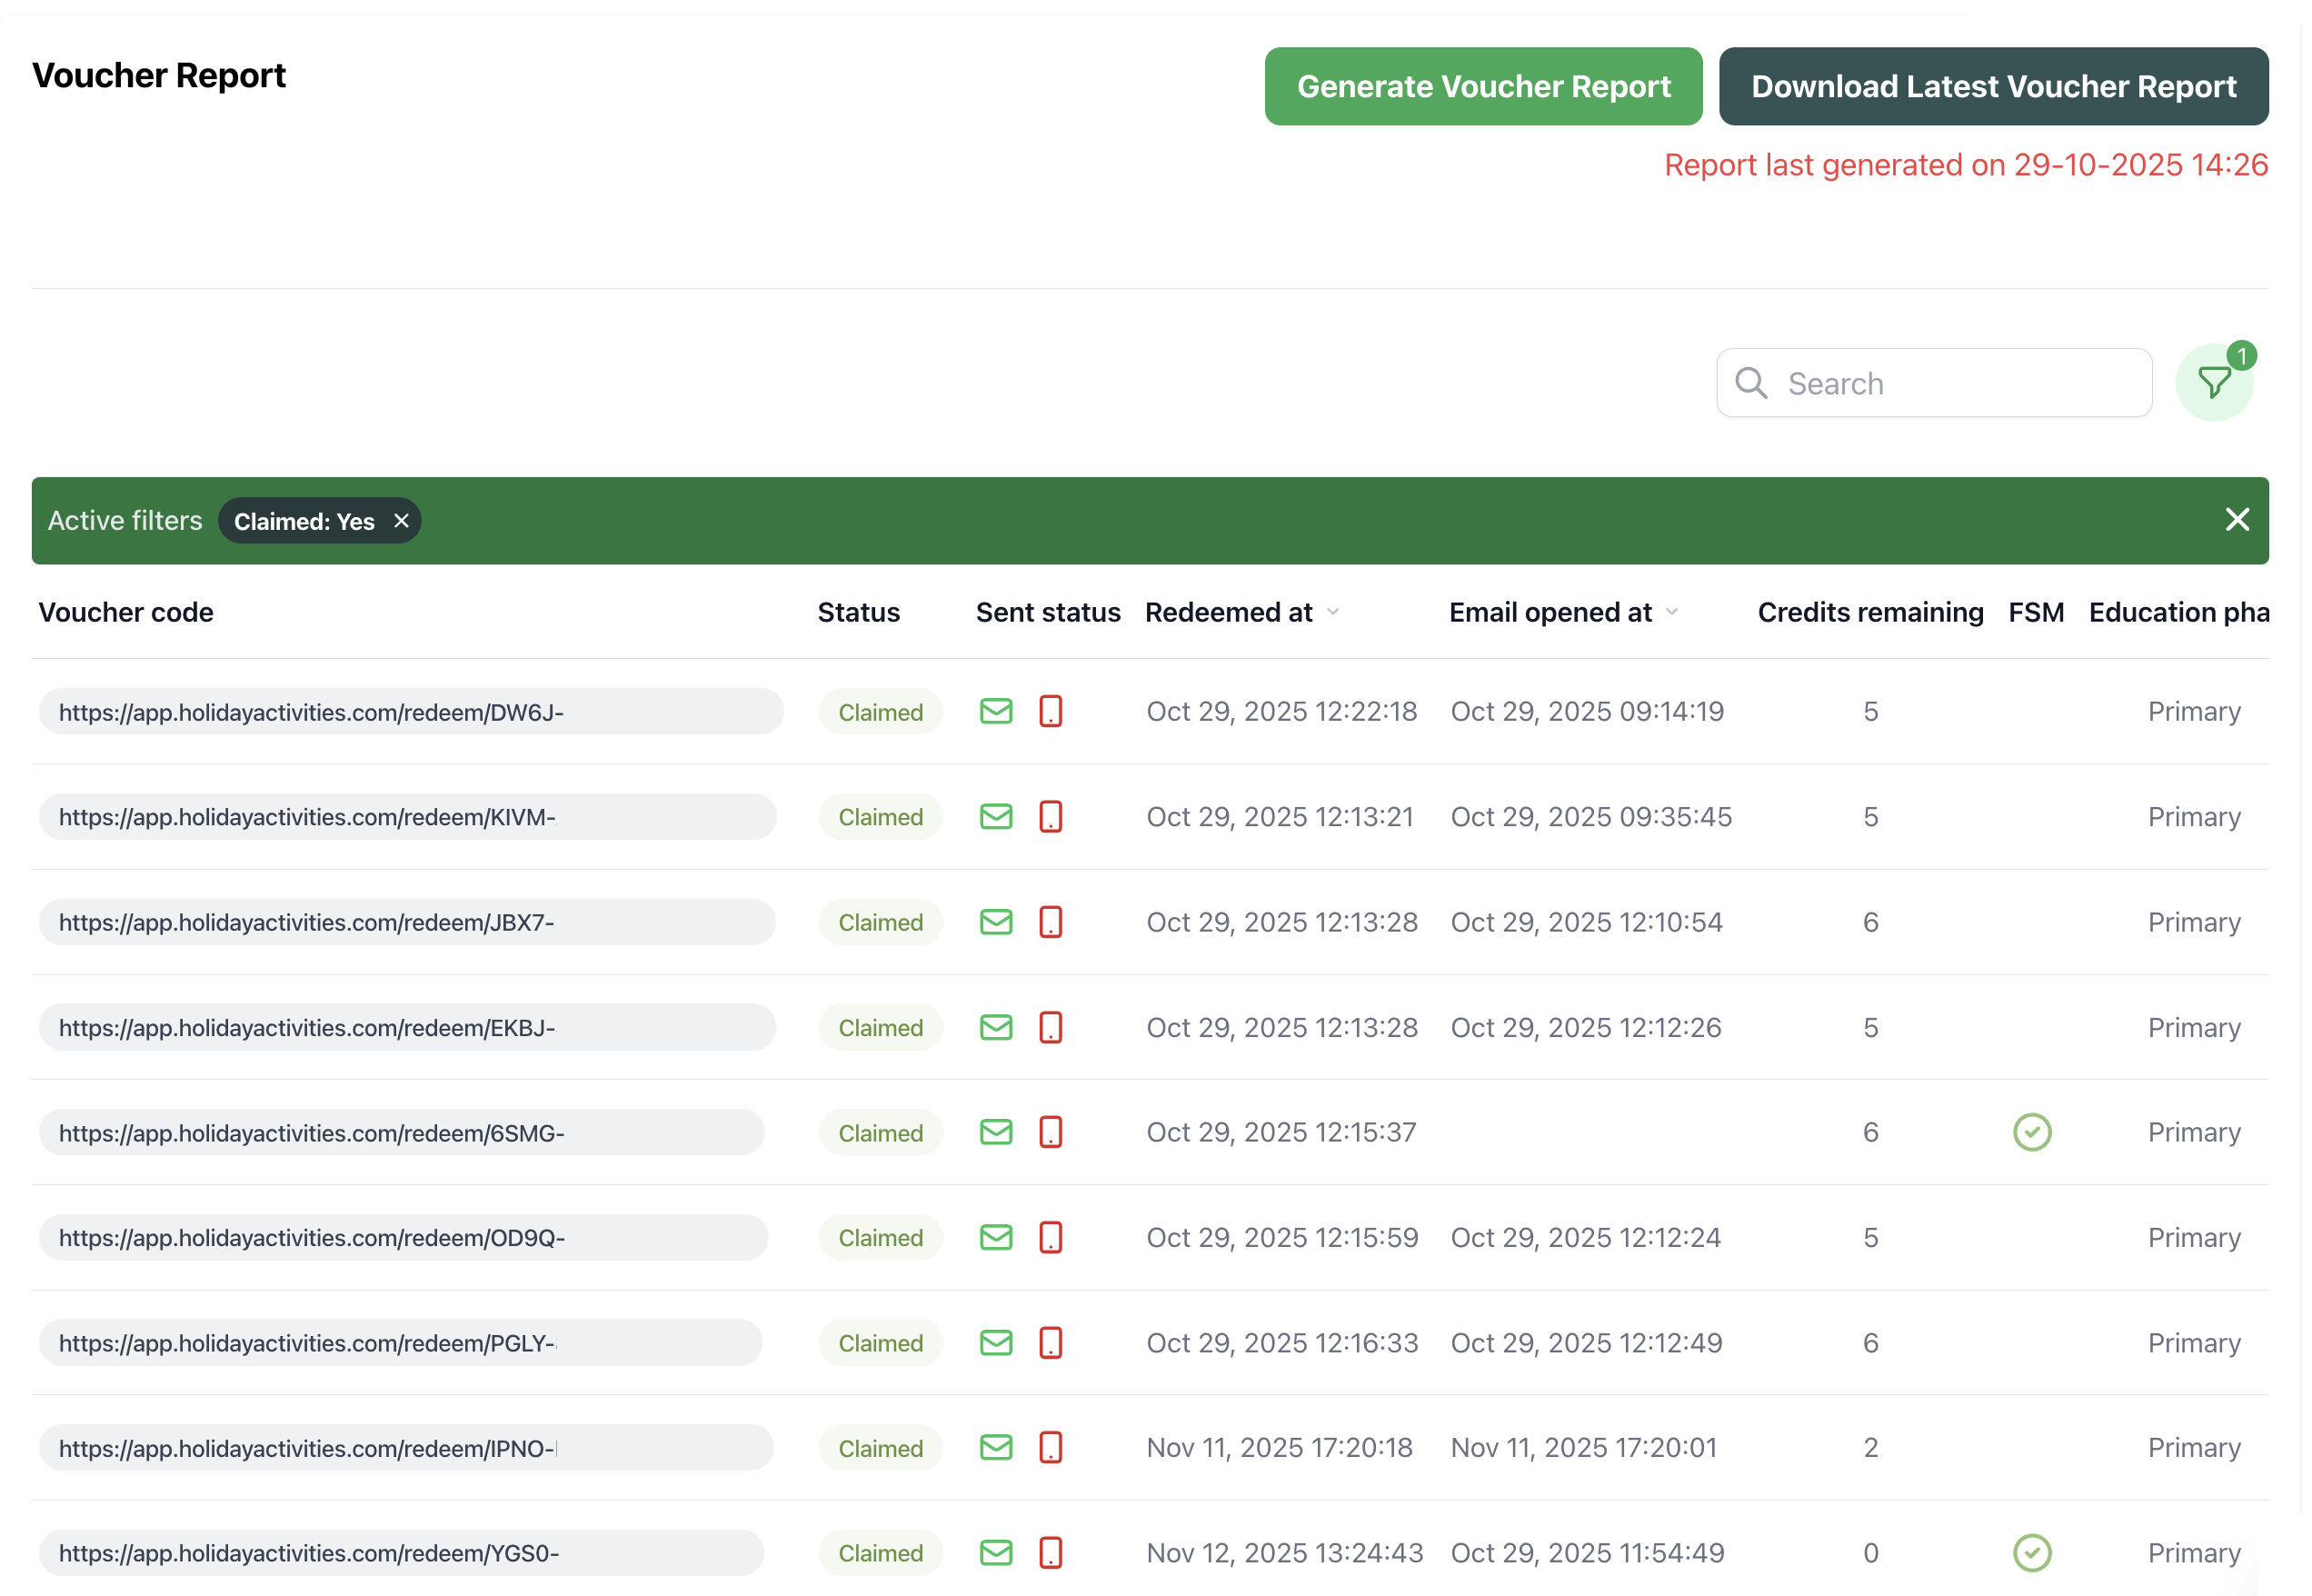Click red phone icon for KIVM voucher

1050,817
